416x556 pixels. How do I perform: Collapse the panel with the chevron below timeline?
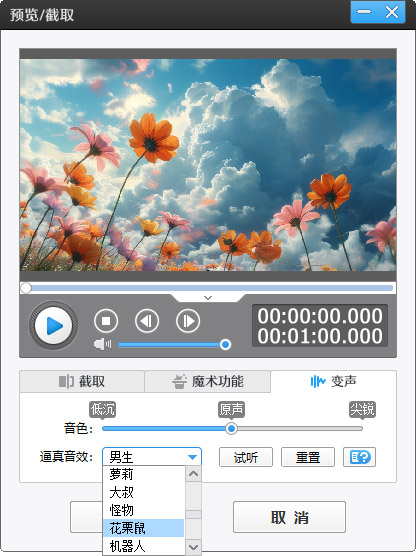(x=208, y=298)
